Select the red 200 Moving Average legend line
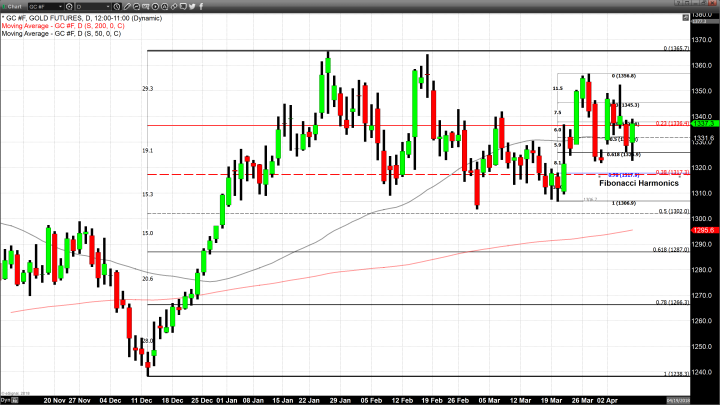This screenshot has width=720, height=405. point(62,25)
